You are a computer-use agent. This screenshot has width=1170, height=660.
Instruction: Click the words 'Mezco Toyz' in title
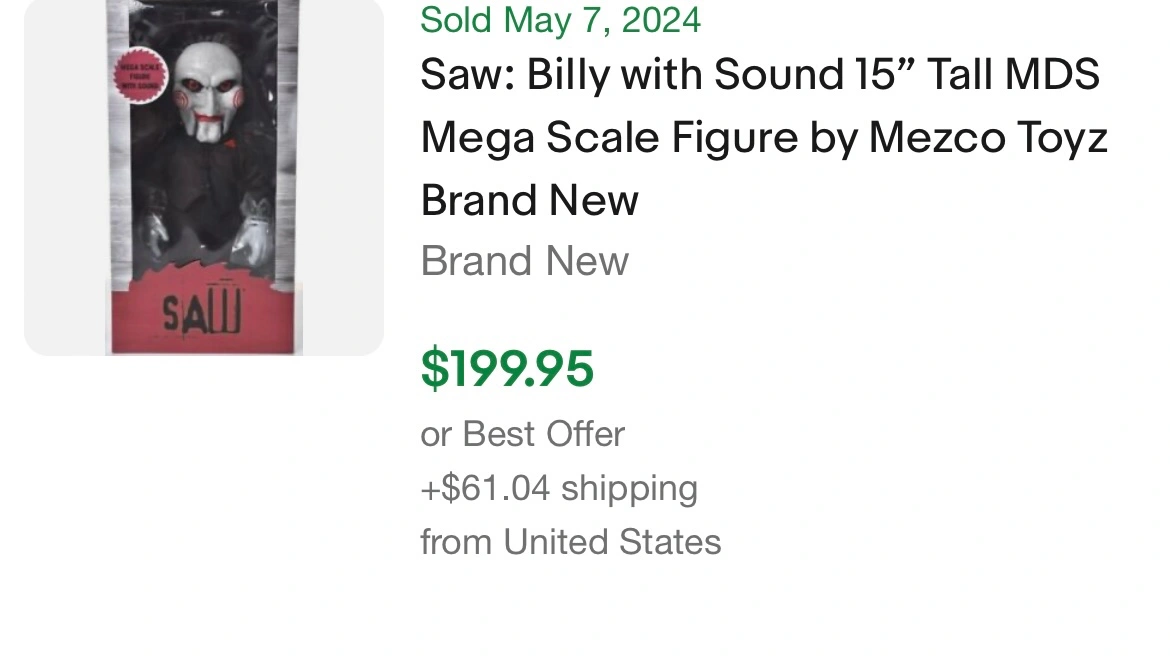tap(988, 138)
